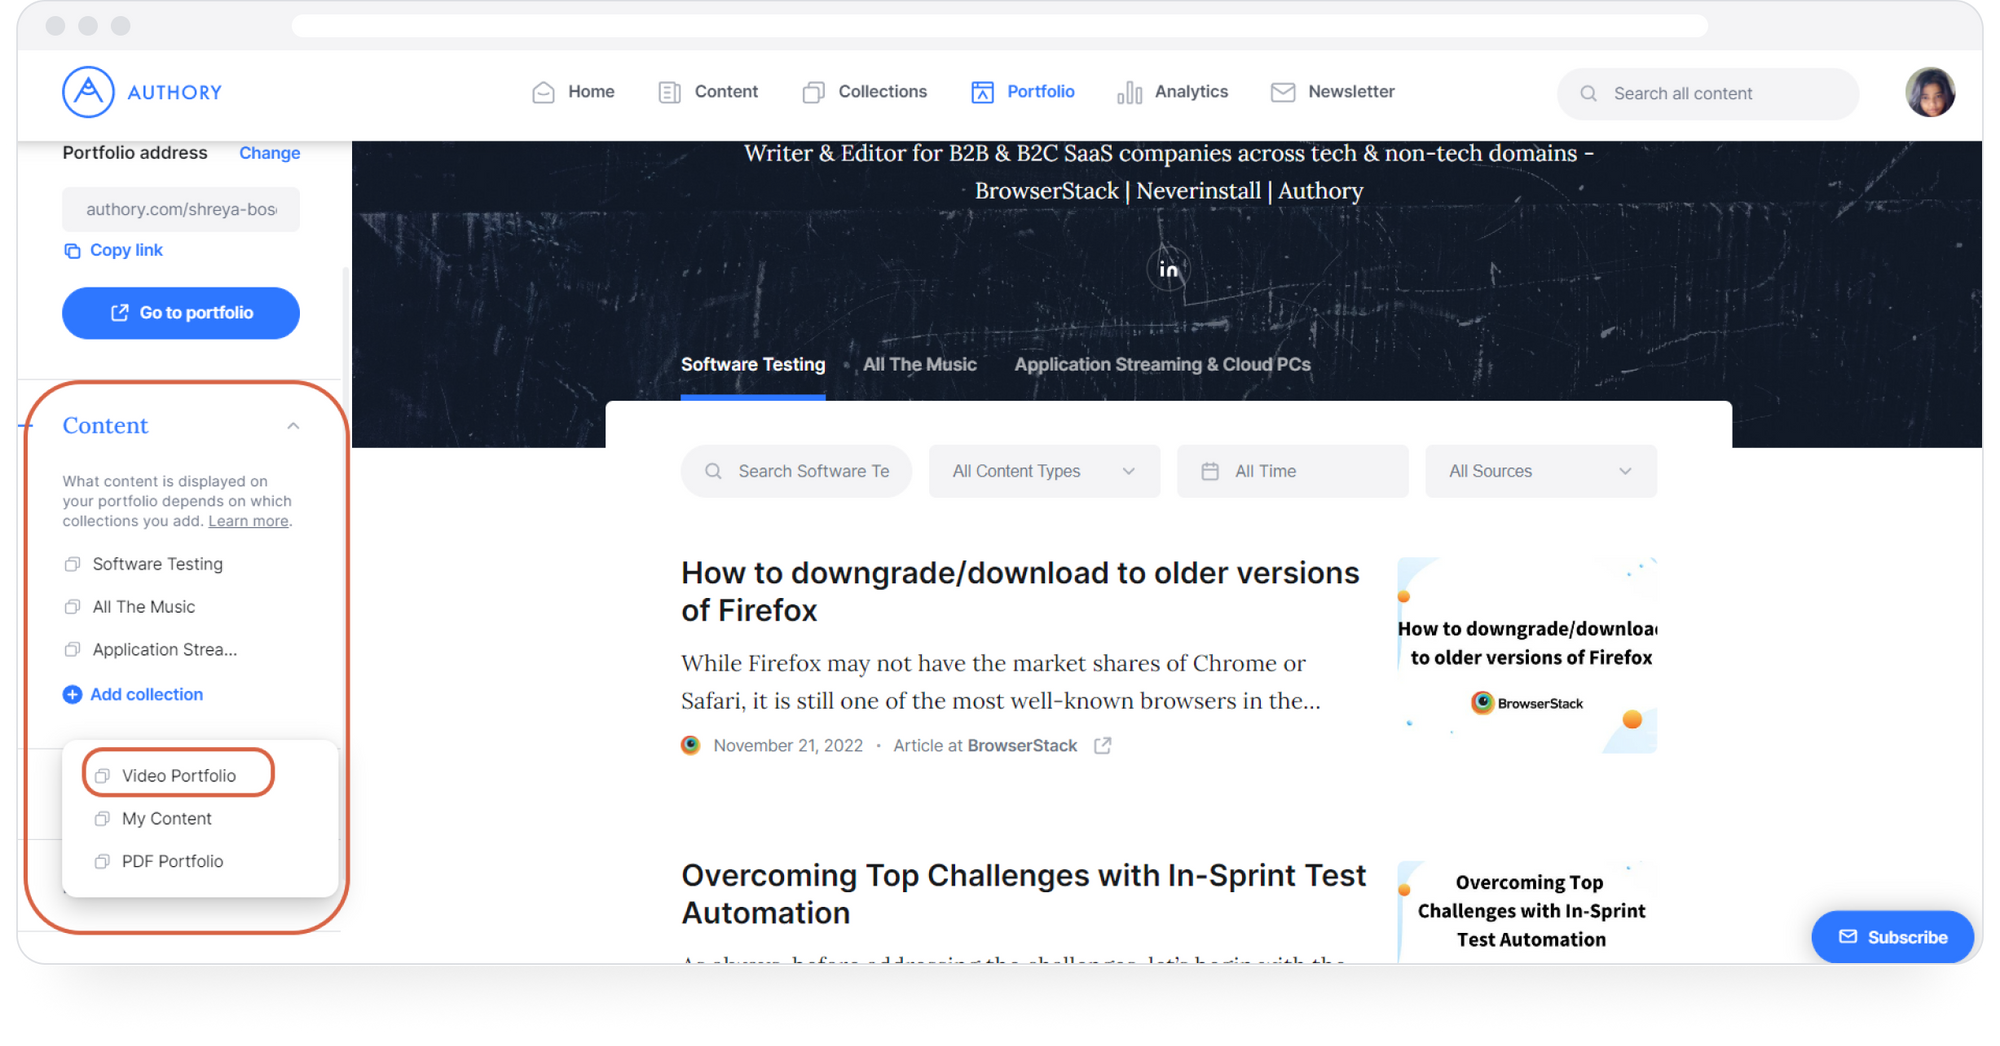Click the Authory logo icon
2000x1046 pixels.
(x=88, y=92)
